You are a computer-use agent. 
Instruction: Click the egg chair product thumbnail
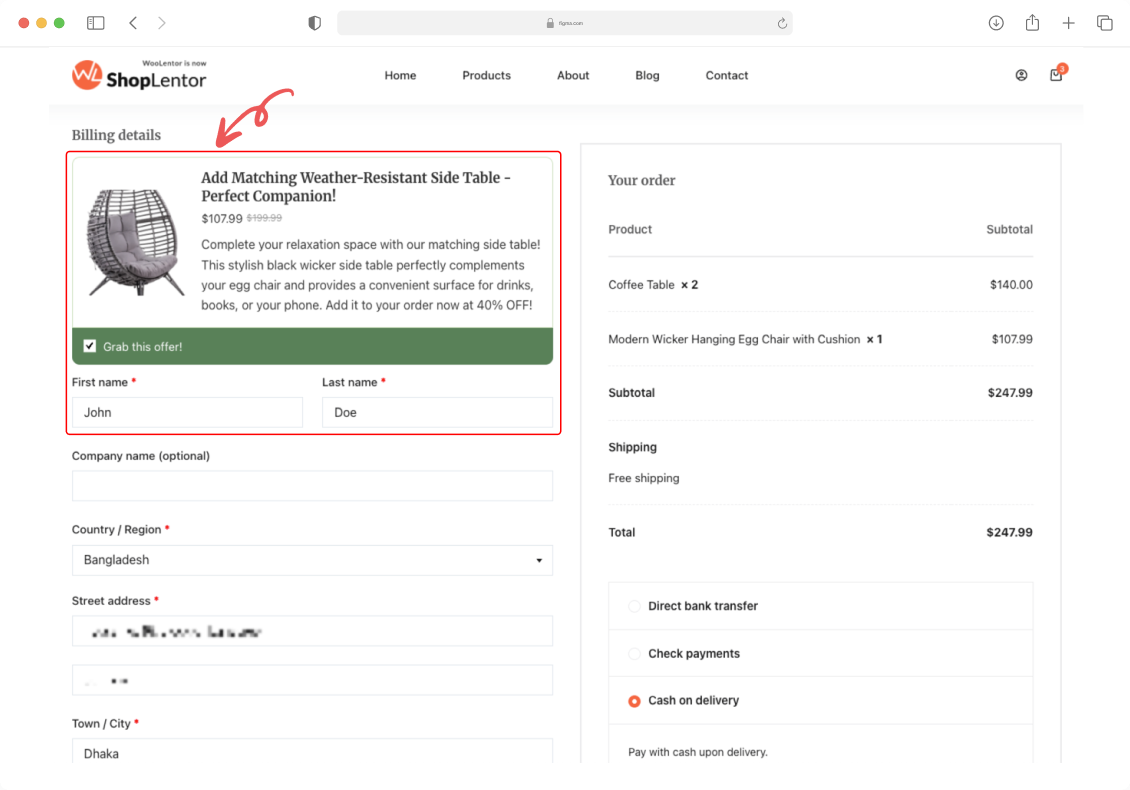click(x=135, y=242)
